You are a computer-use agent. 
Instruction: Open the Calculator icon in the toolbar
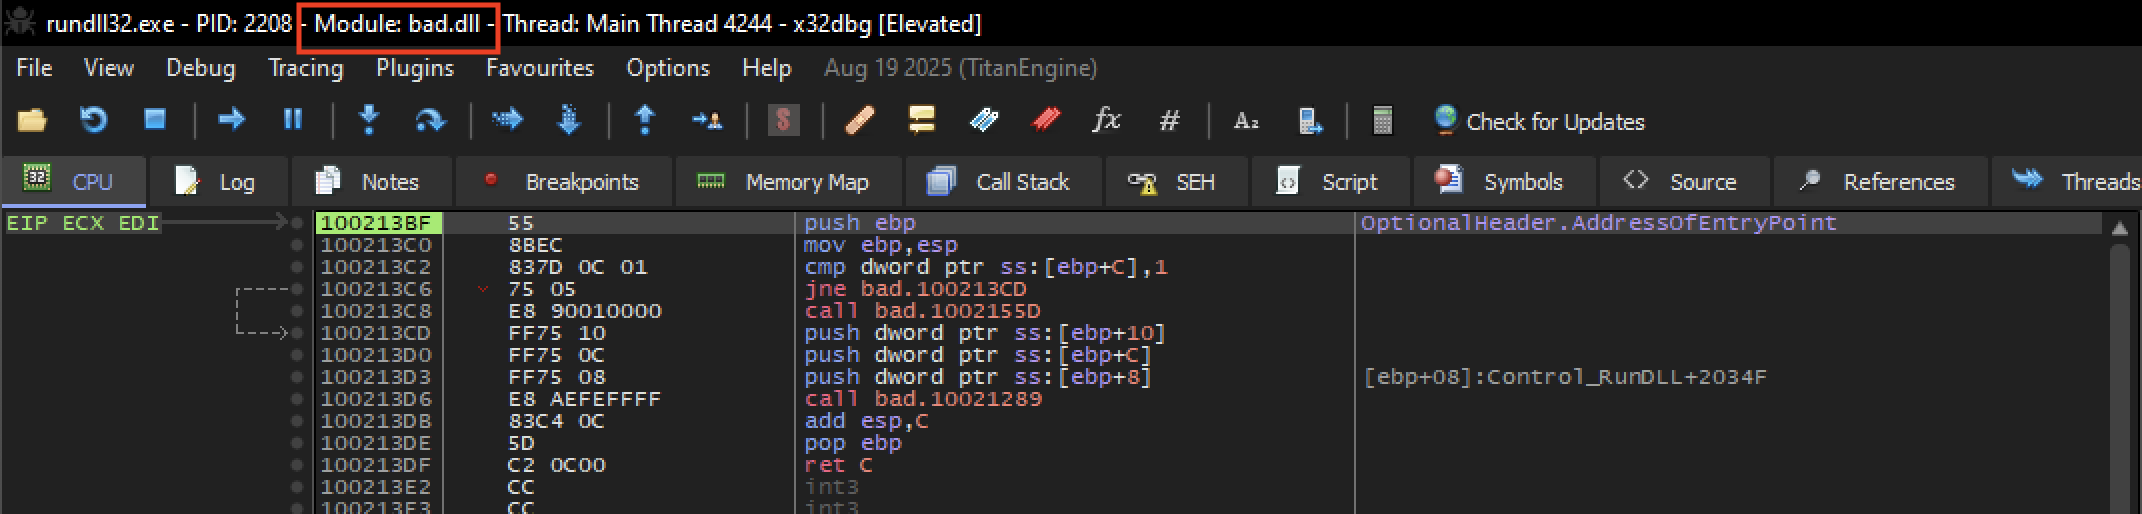(x=1383, y=121)
